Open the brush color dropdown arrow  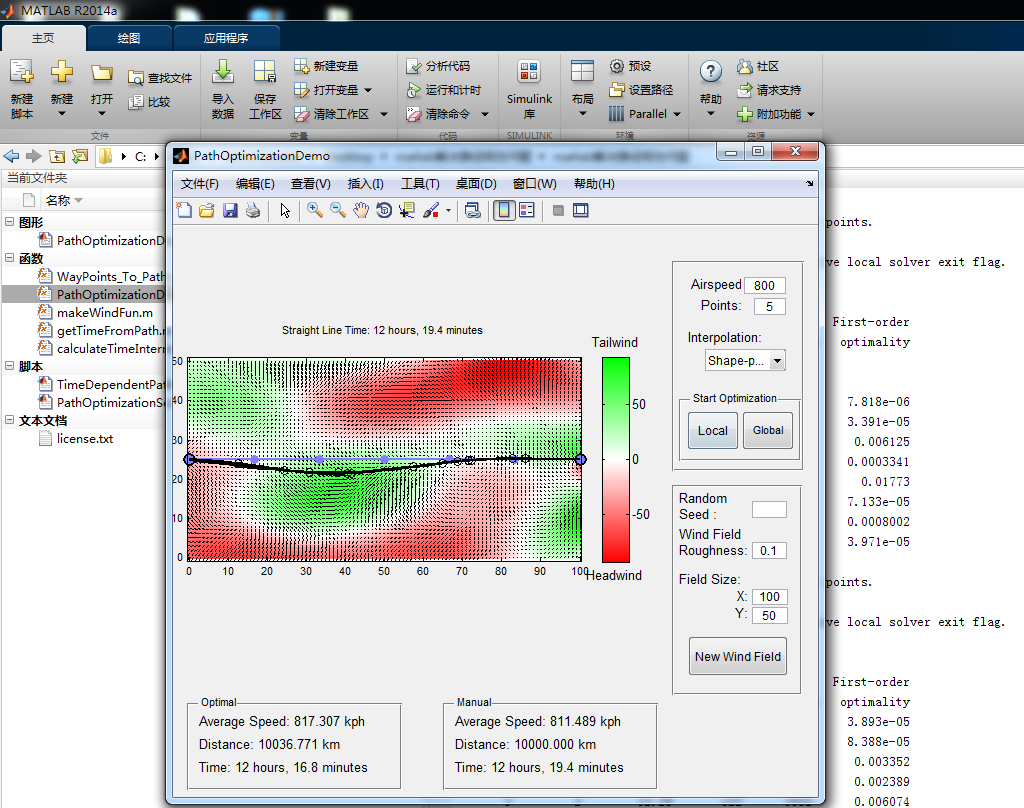(x=448, y=210)
